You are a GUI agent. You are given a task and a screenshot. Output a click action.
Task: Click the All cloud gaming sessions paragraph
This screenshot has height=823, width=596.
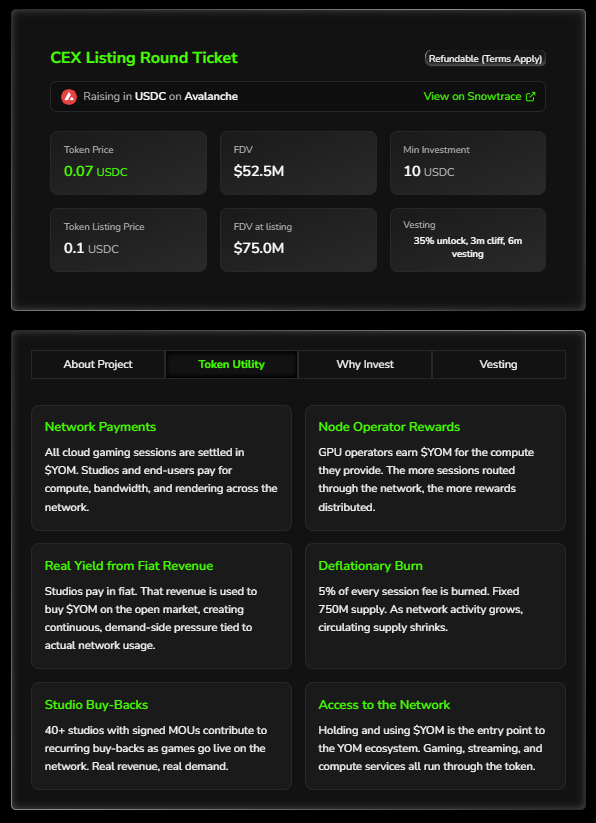point(161,480)
